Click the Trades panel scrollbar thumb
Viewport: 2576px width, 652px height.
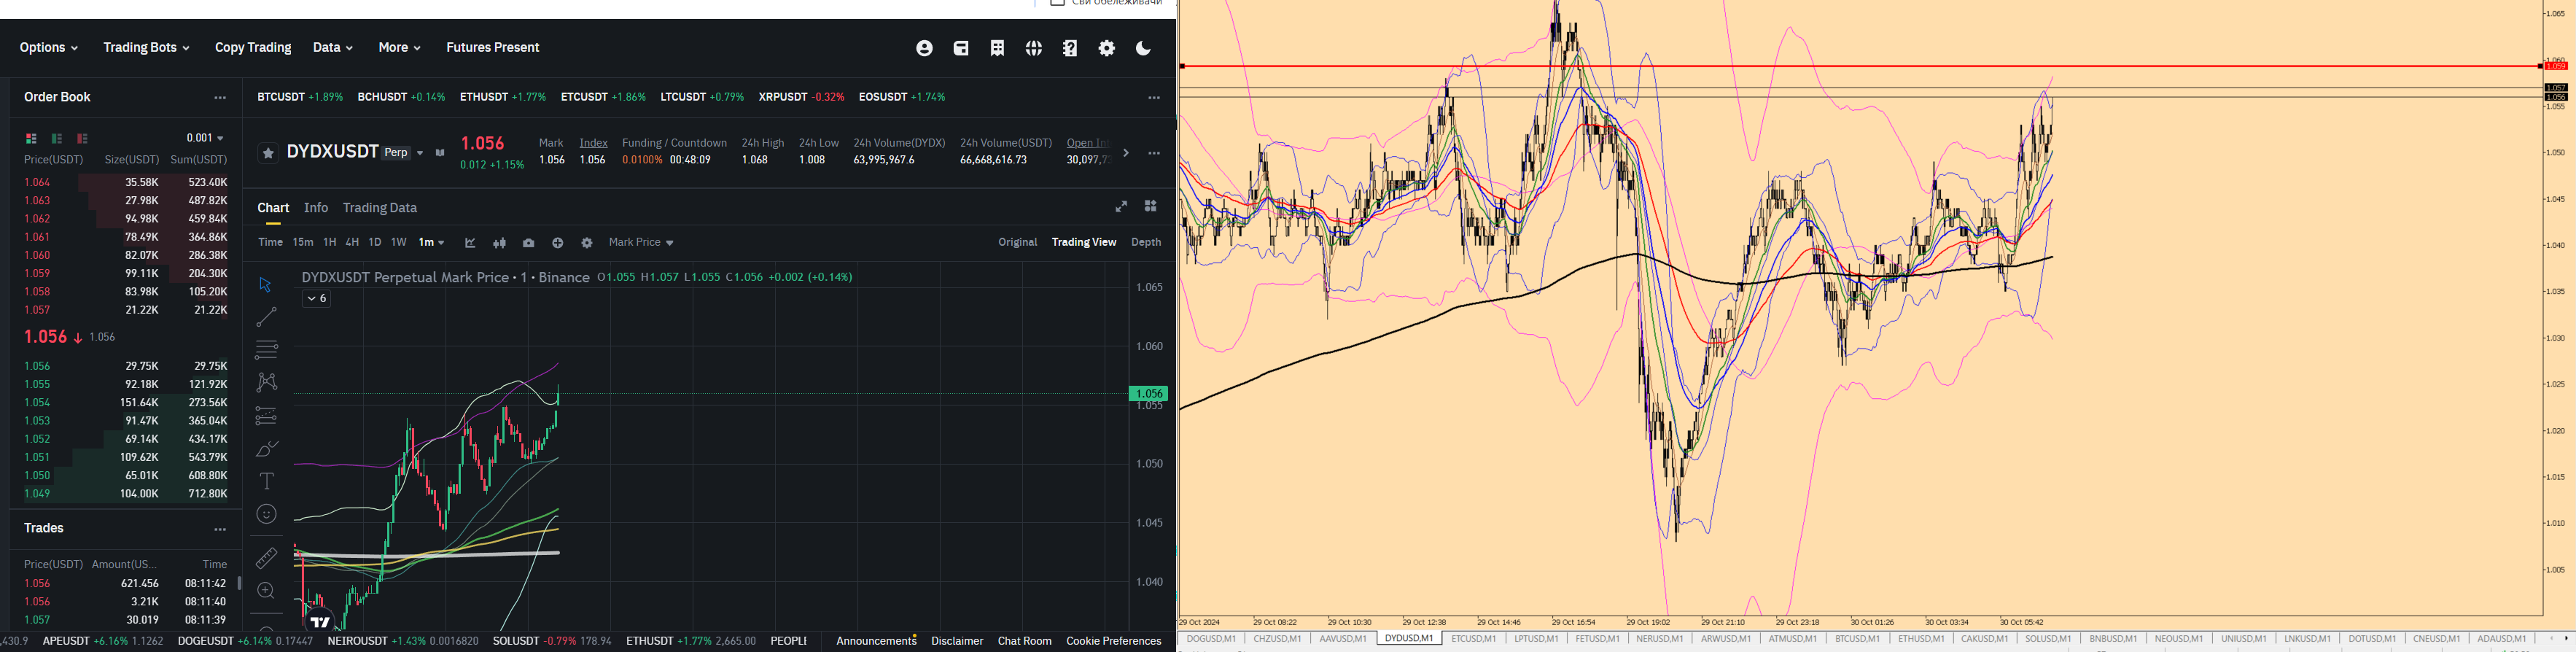(239, 583)
